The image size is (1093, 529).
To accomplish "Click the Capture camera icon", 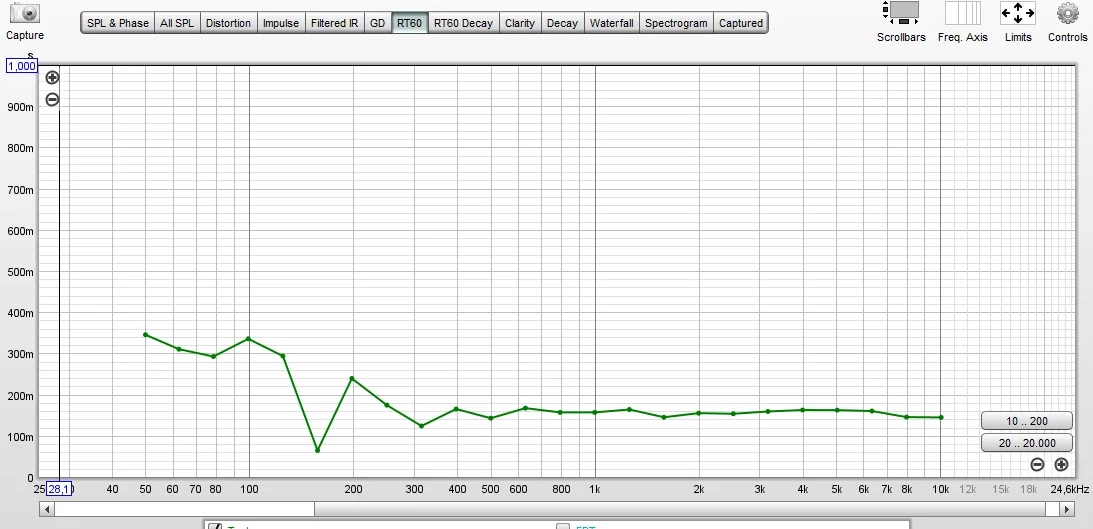I will pos(24,12).
